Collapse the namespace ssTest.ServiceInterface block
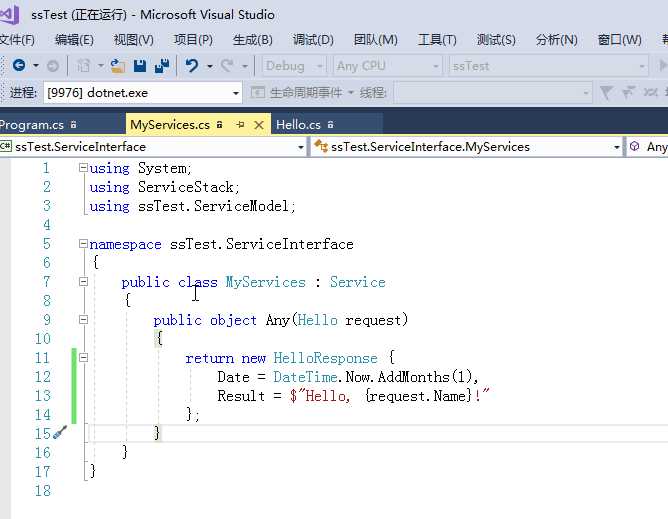Screen dimensions: 668x519 83,244
